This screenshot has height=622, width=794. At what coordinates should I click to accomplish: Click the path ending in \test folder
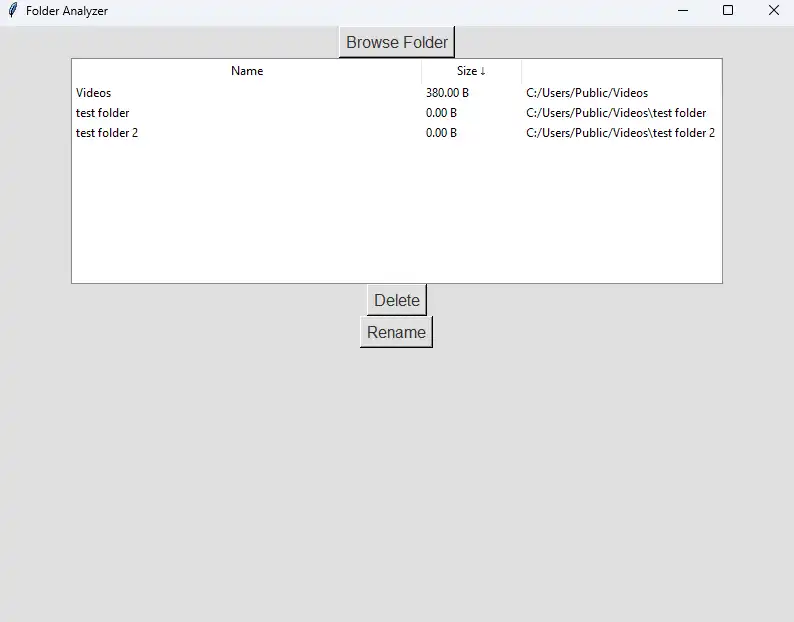[616, 112]
